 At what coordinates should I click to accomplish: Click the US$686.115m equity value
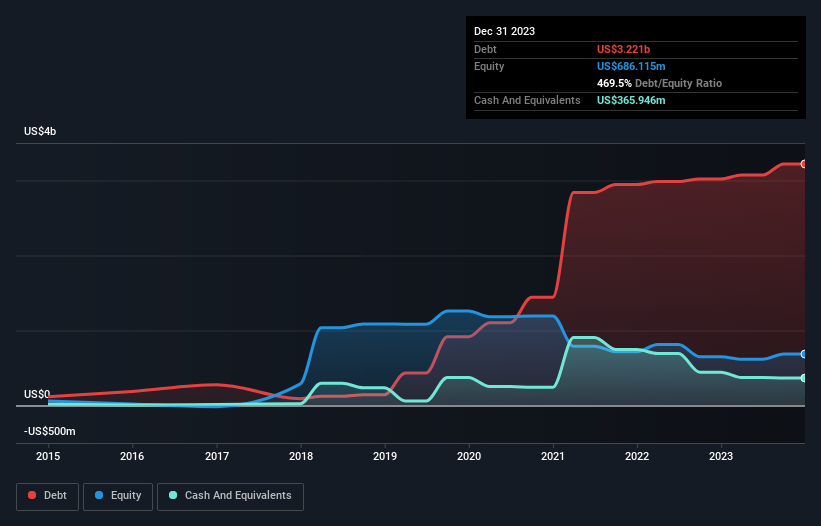[x=631, y=66]
